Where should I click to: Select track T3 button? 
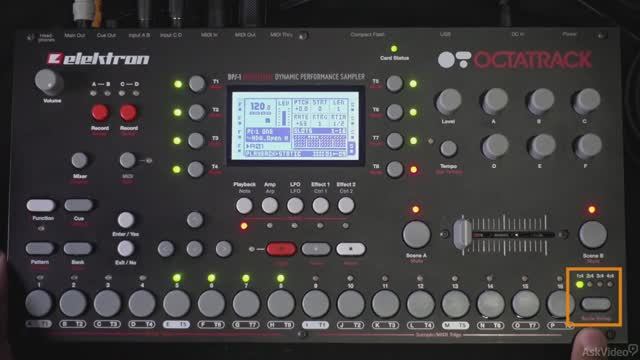coord(196,140)
